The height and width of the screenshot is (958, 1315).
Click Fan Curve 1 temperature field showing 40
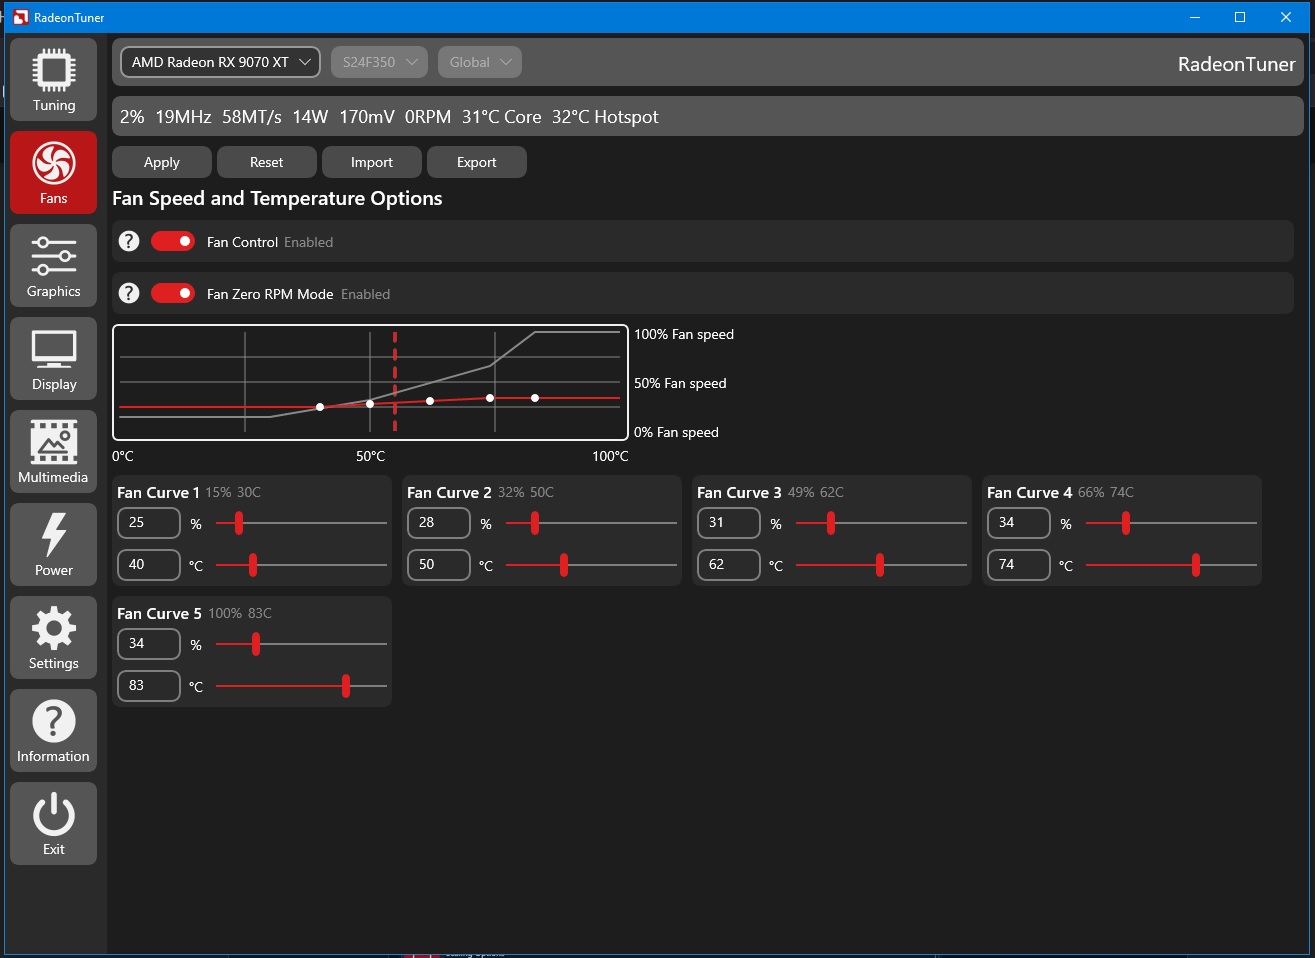click(149, 565)
